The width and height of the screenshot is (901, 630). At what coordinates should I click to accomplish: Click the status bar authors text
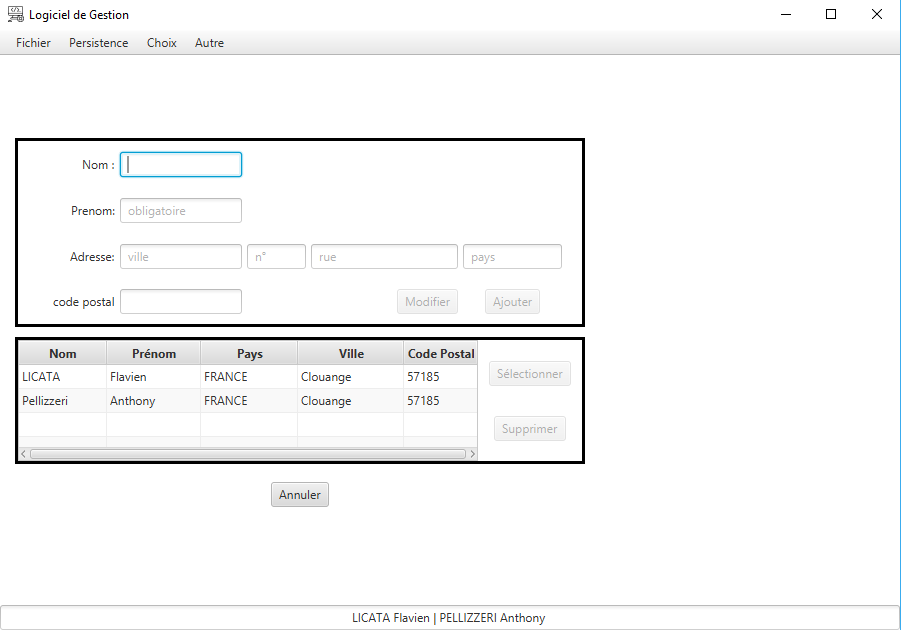coord(449,618)
